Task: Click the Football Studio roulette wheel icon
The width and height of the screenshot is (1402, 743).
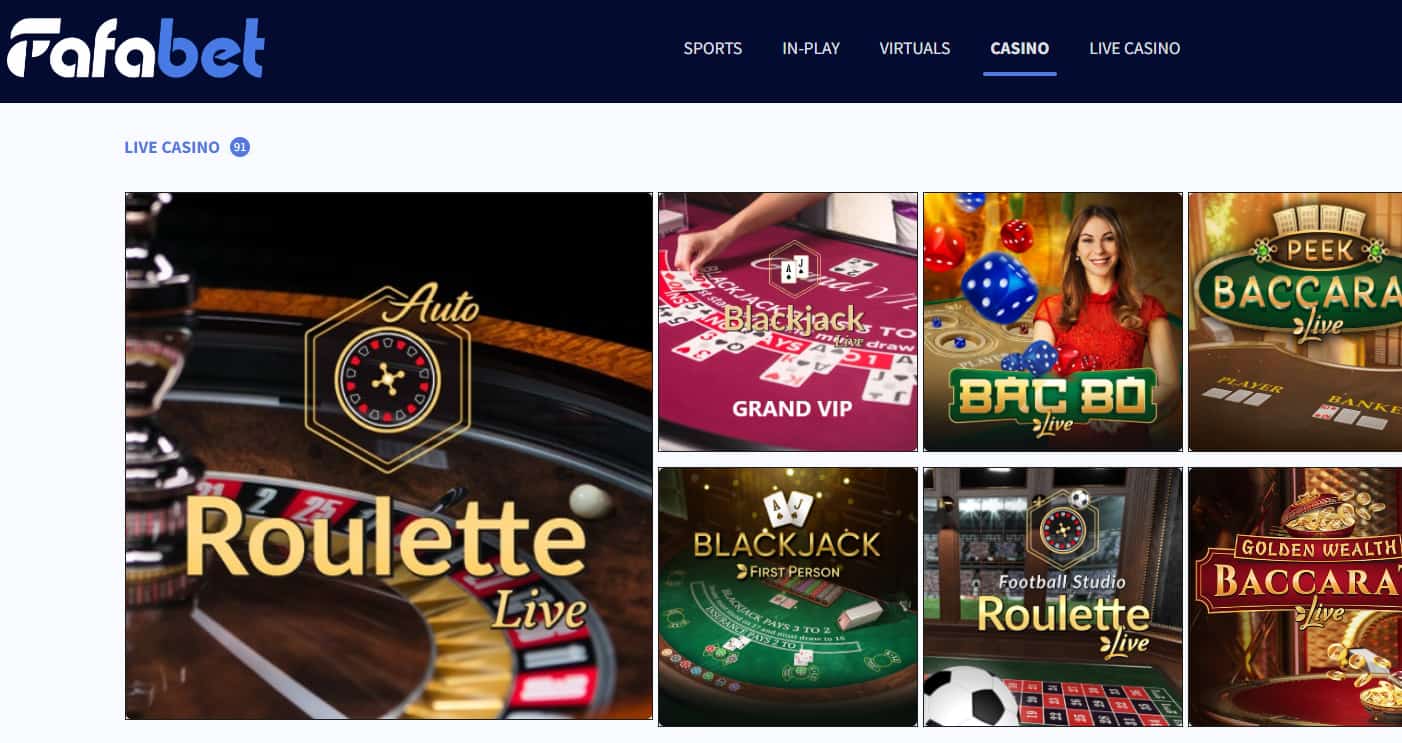Action: tap(1062, 530)
